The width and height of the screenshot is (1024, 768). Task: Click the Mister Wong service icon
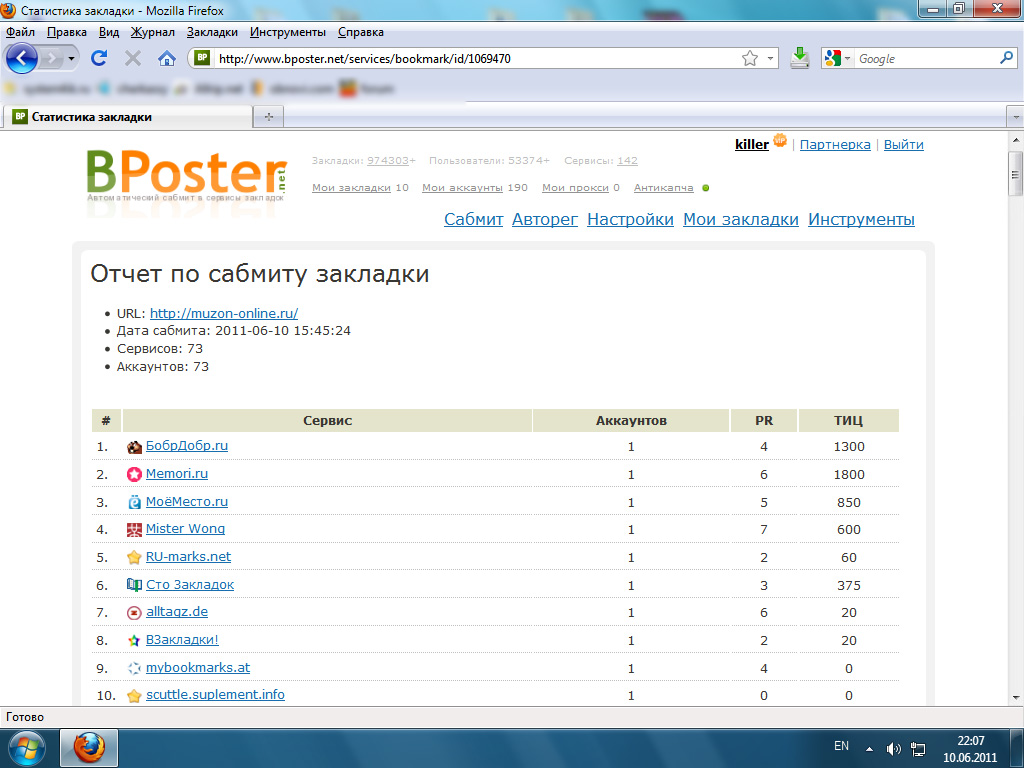click(x=134, y=530)
